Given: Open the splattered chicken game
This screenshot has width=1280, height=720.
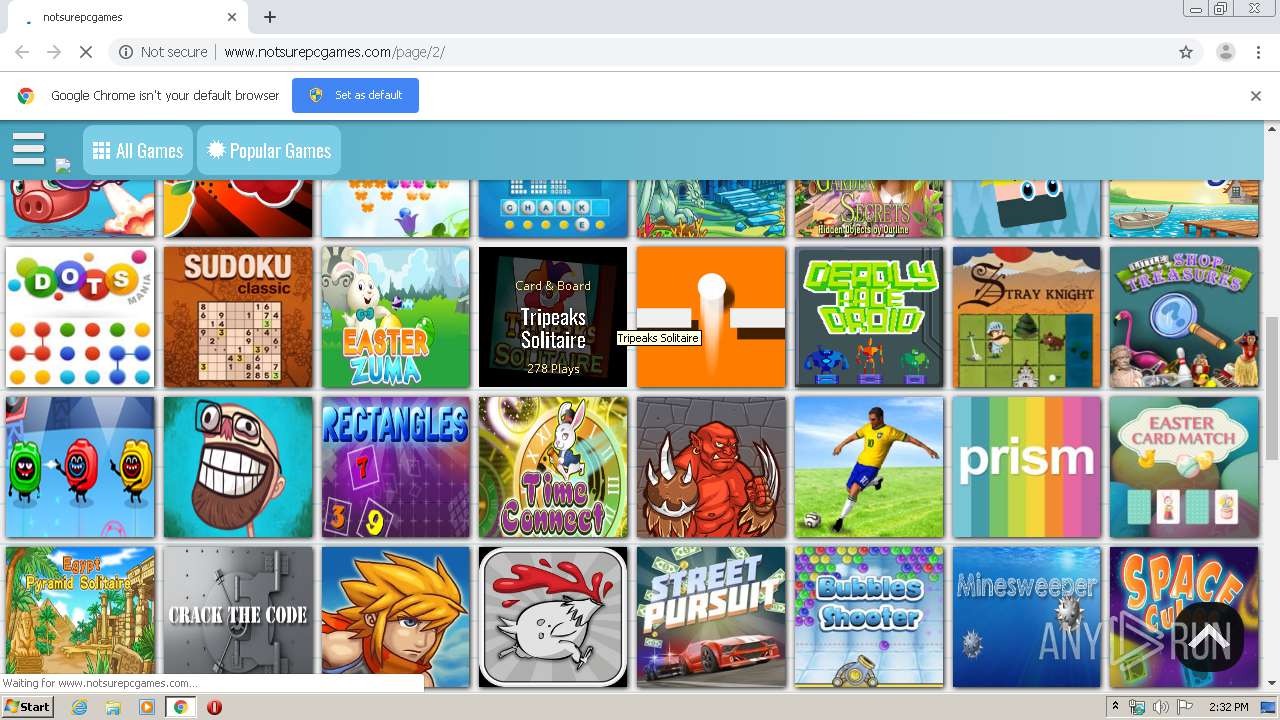Looking at the screenshot, I should (553, 617).
